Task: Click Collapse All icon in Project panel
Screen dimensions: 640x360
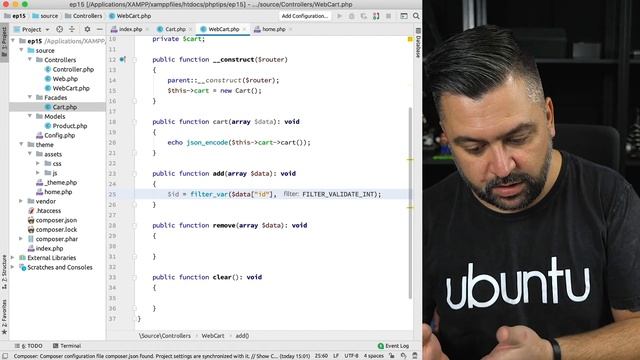Action: pos(72,29)
